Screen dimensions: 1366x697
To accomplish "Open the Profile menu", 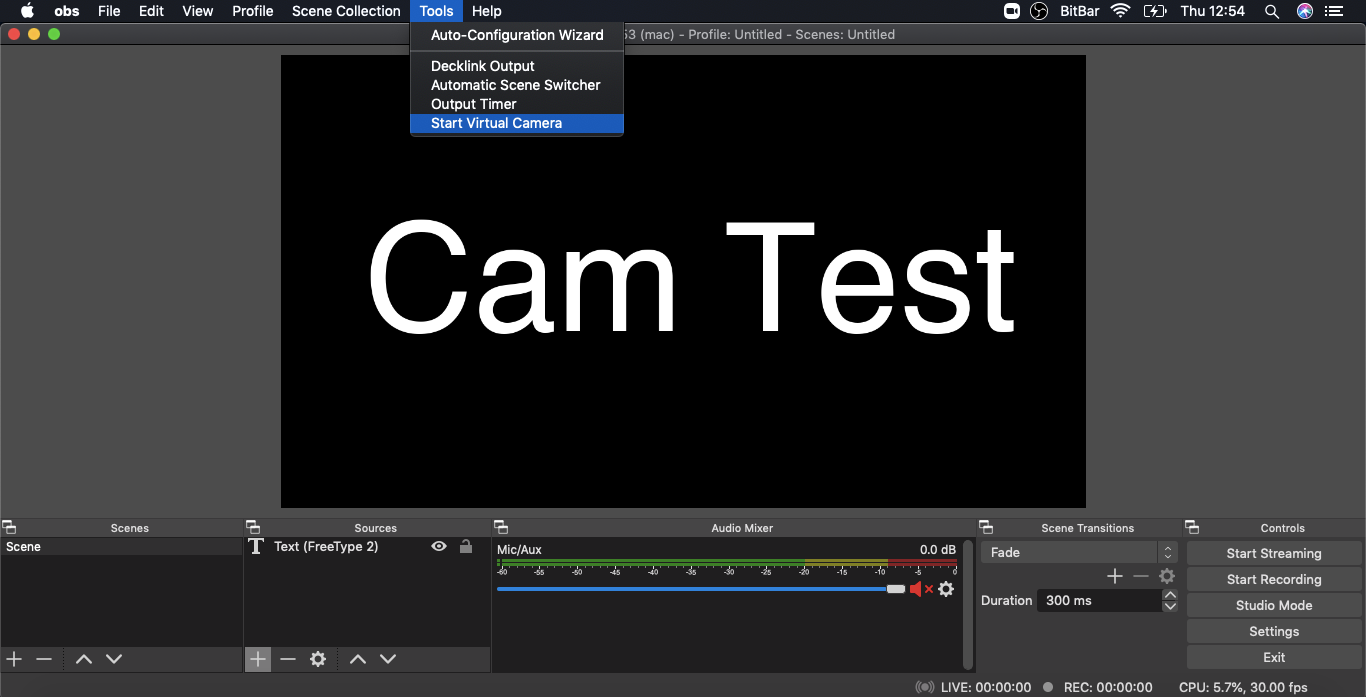I will pyautogui.click(x=252, y=11).
